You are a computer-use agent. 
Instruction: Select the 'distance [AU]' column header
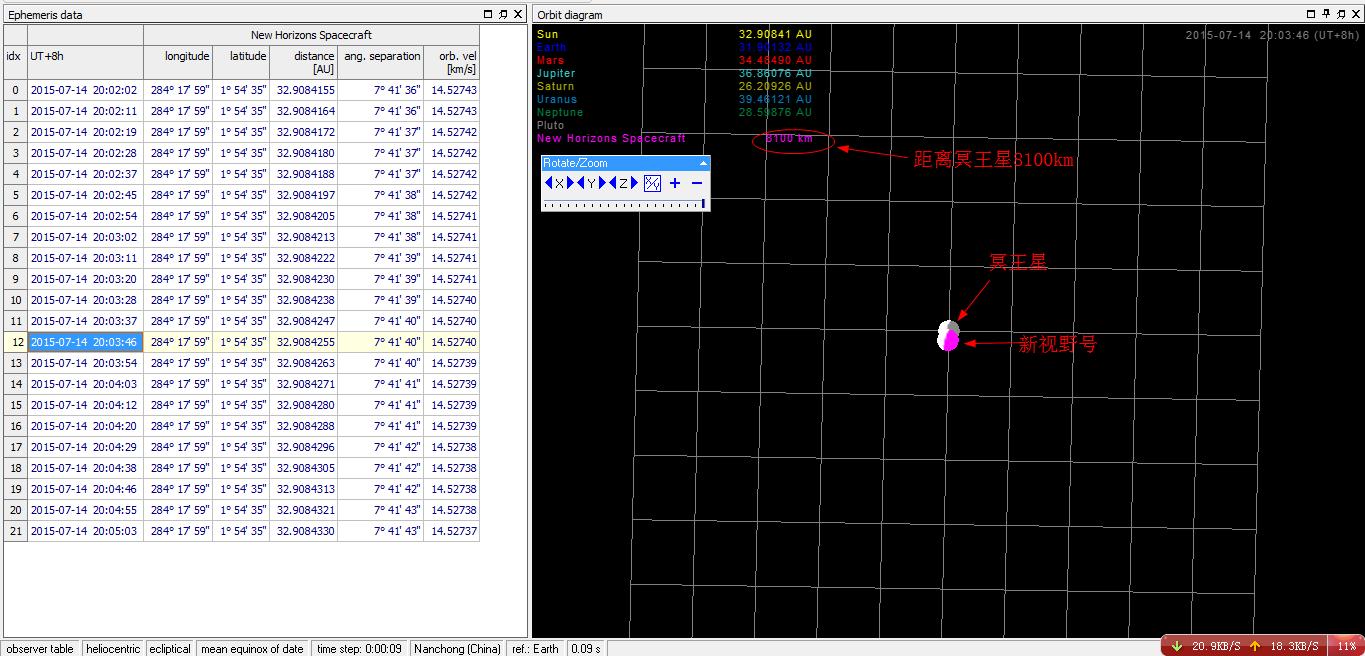[x=304, y=62]
